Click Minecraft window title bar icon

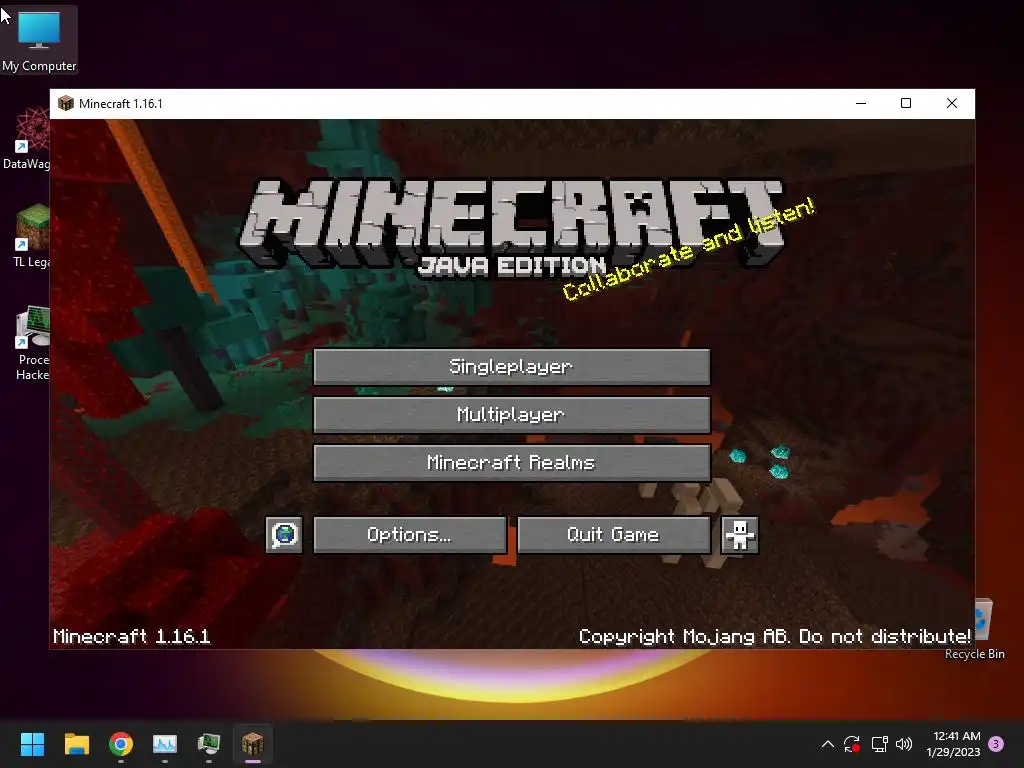[x=66, y=103]
